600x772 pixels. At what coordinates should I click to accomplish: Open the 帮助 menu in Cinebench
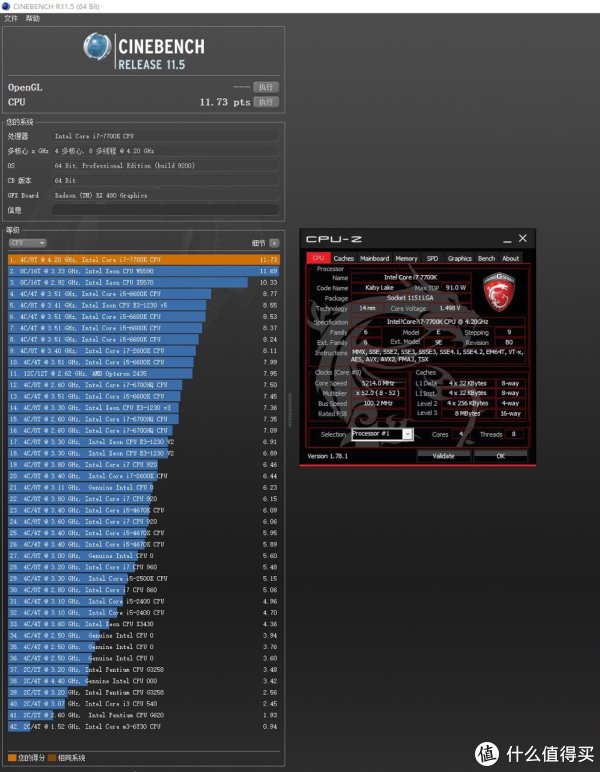[x=32, y=18]
